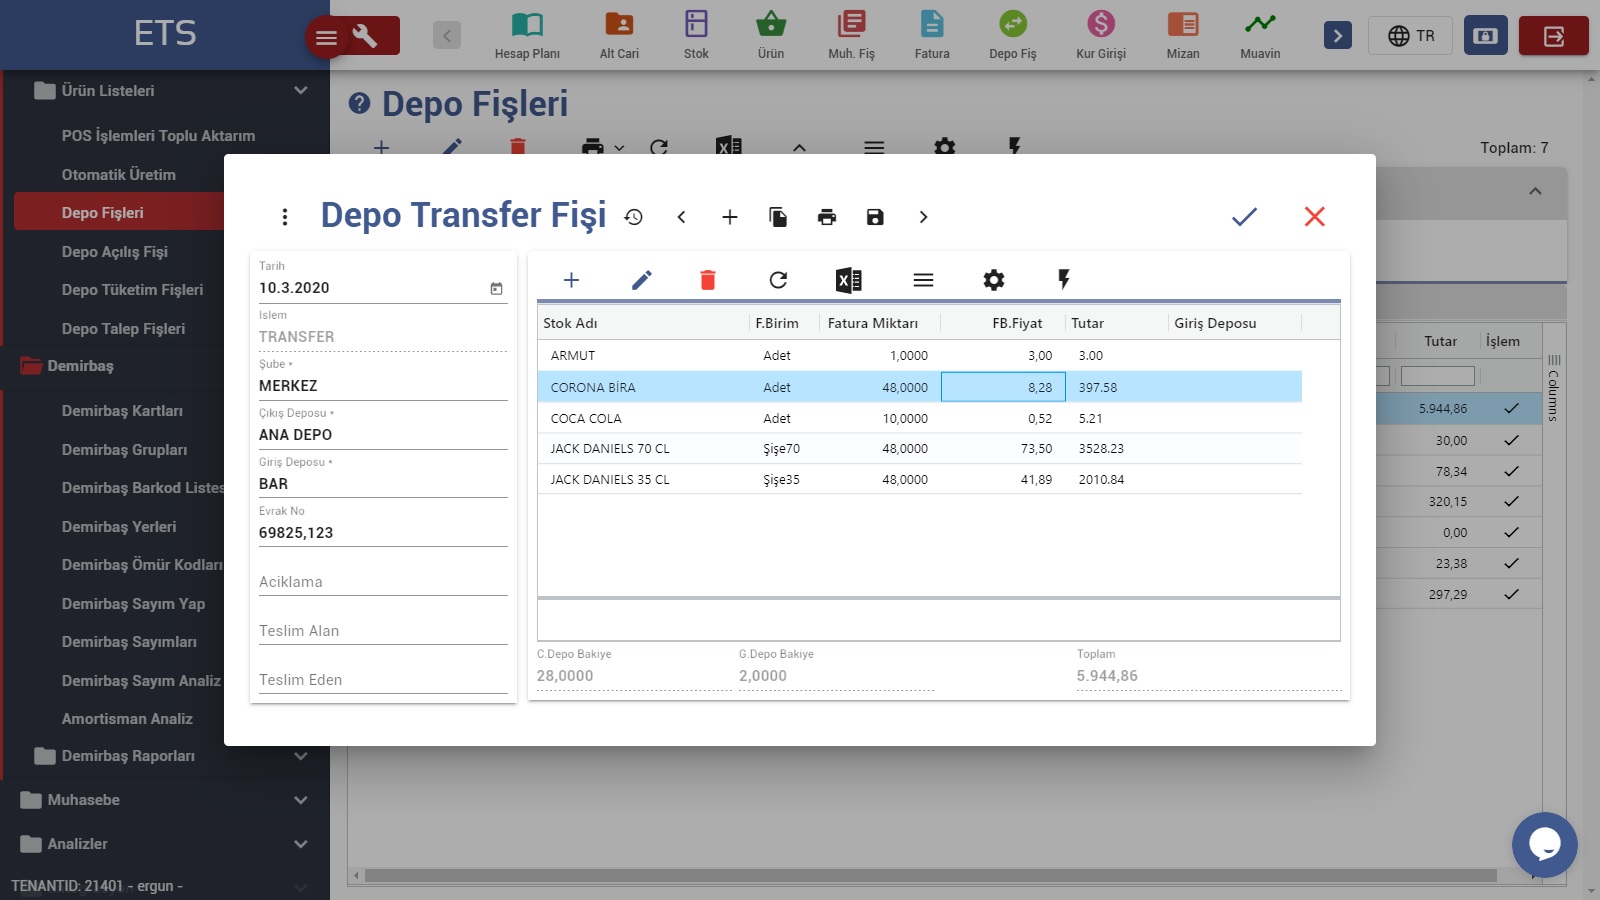Screen dimensions: 1600x900
Task: Close the dialog with red X
Action: click(x=1314, y=217)
